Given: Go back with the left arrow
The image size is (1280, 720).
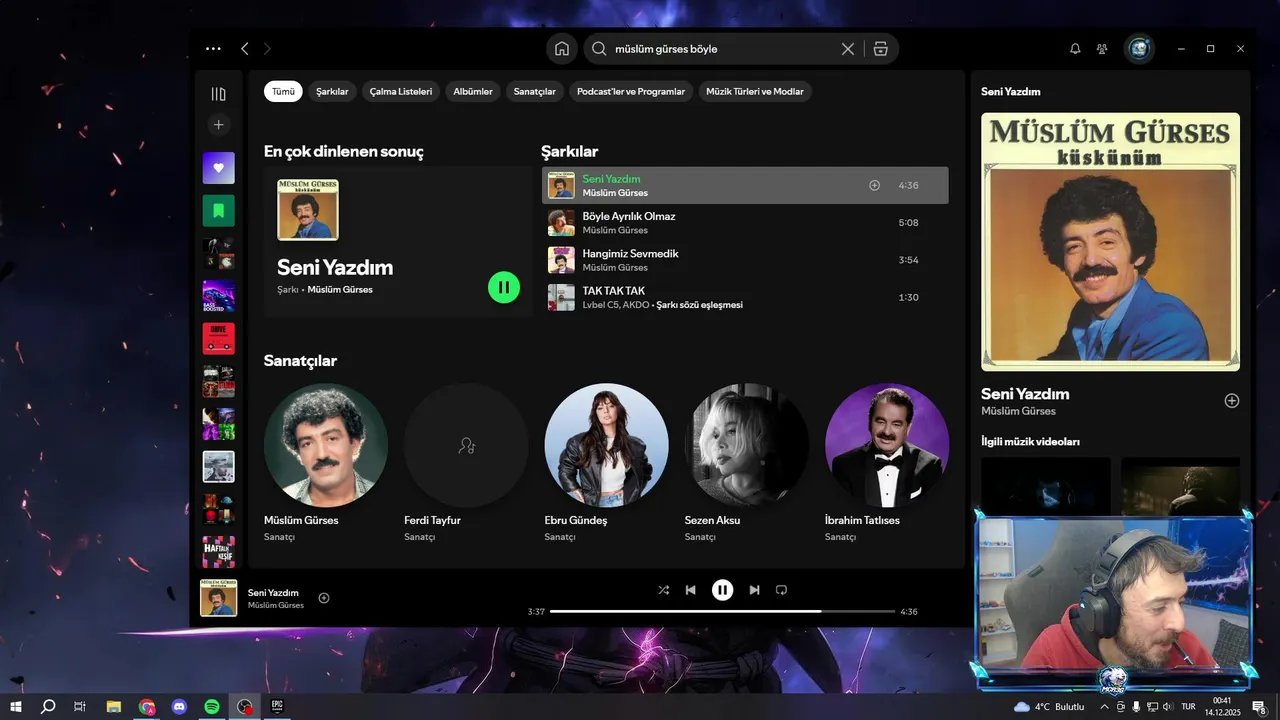Looking at the screenshot, I should (245, 48).
